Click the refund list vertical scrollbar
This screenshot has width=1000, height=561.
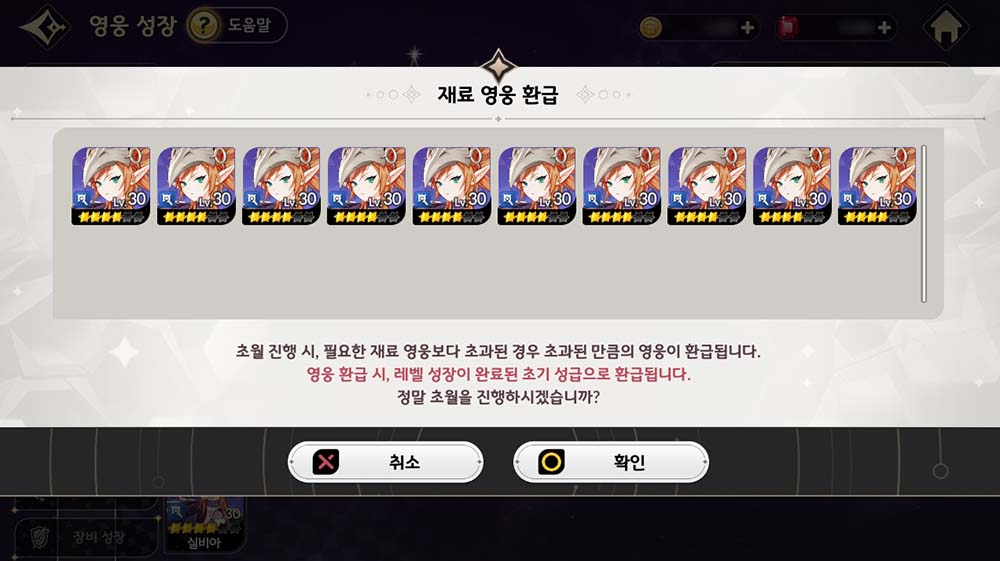coord(923,224)
